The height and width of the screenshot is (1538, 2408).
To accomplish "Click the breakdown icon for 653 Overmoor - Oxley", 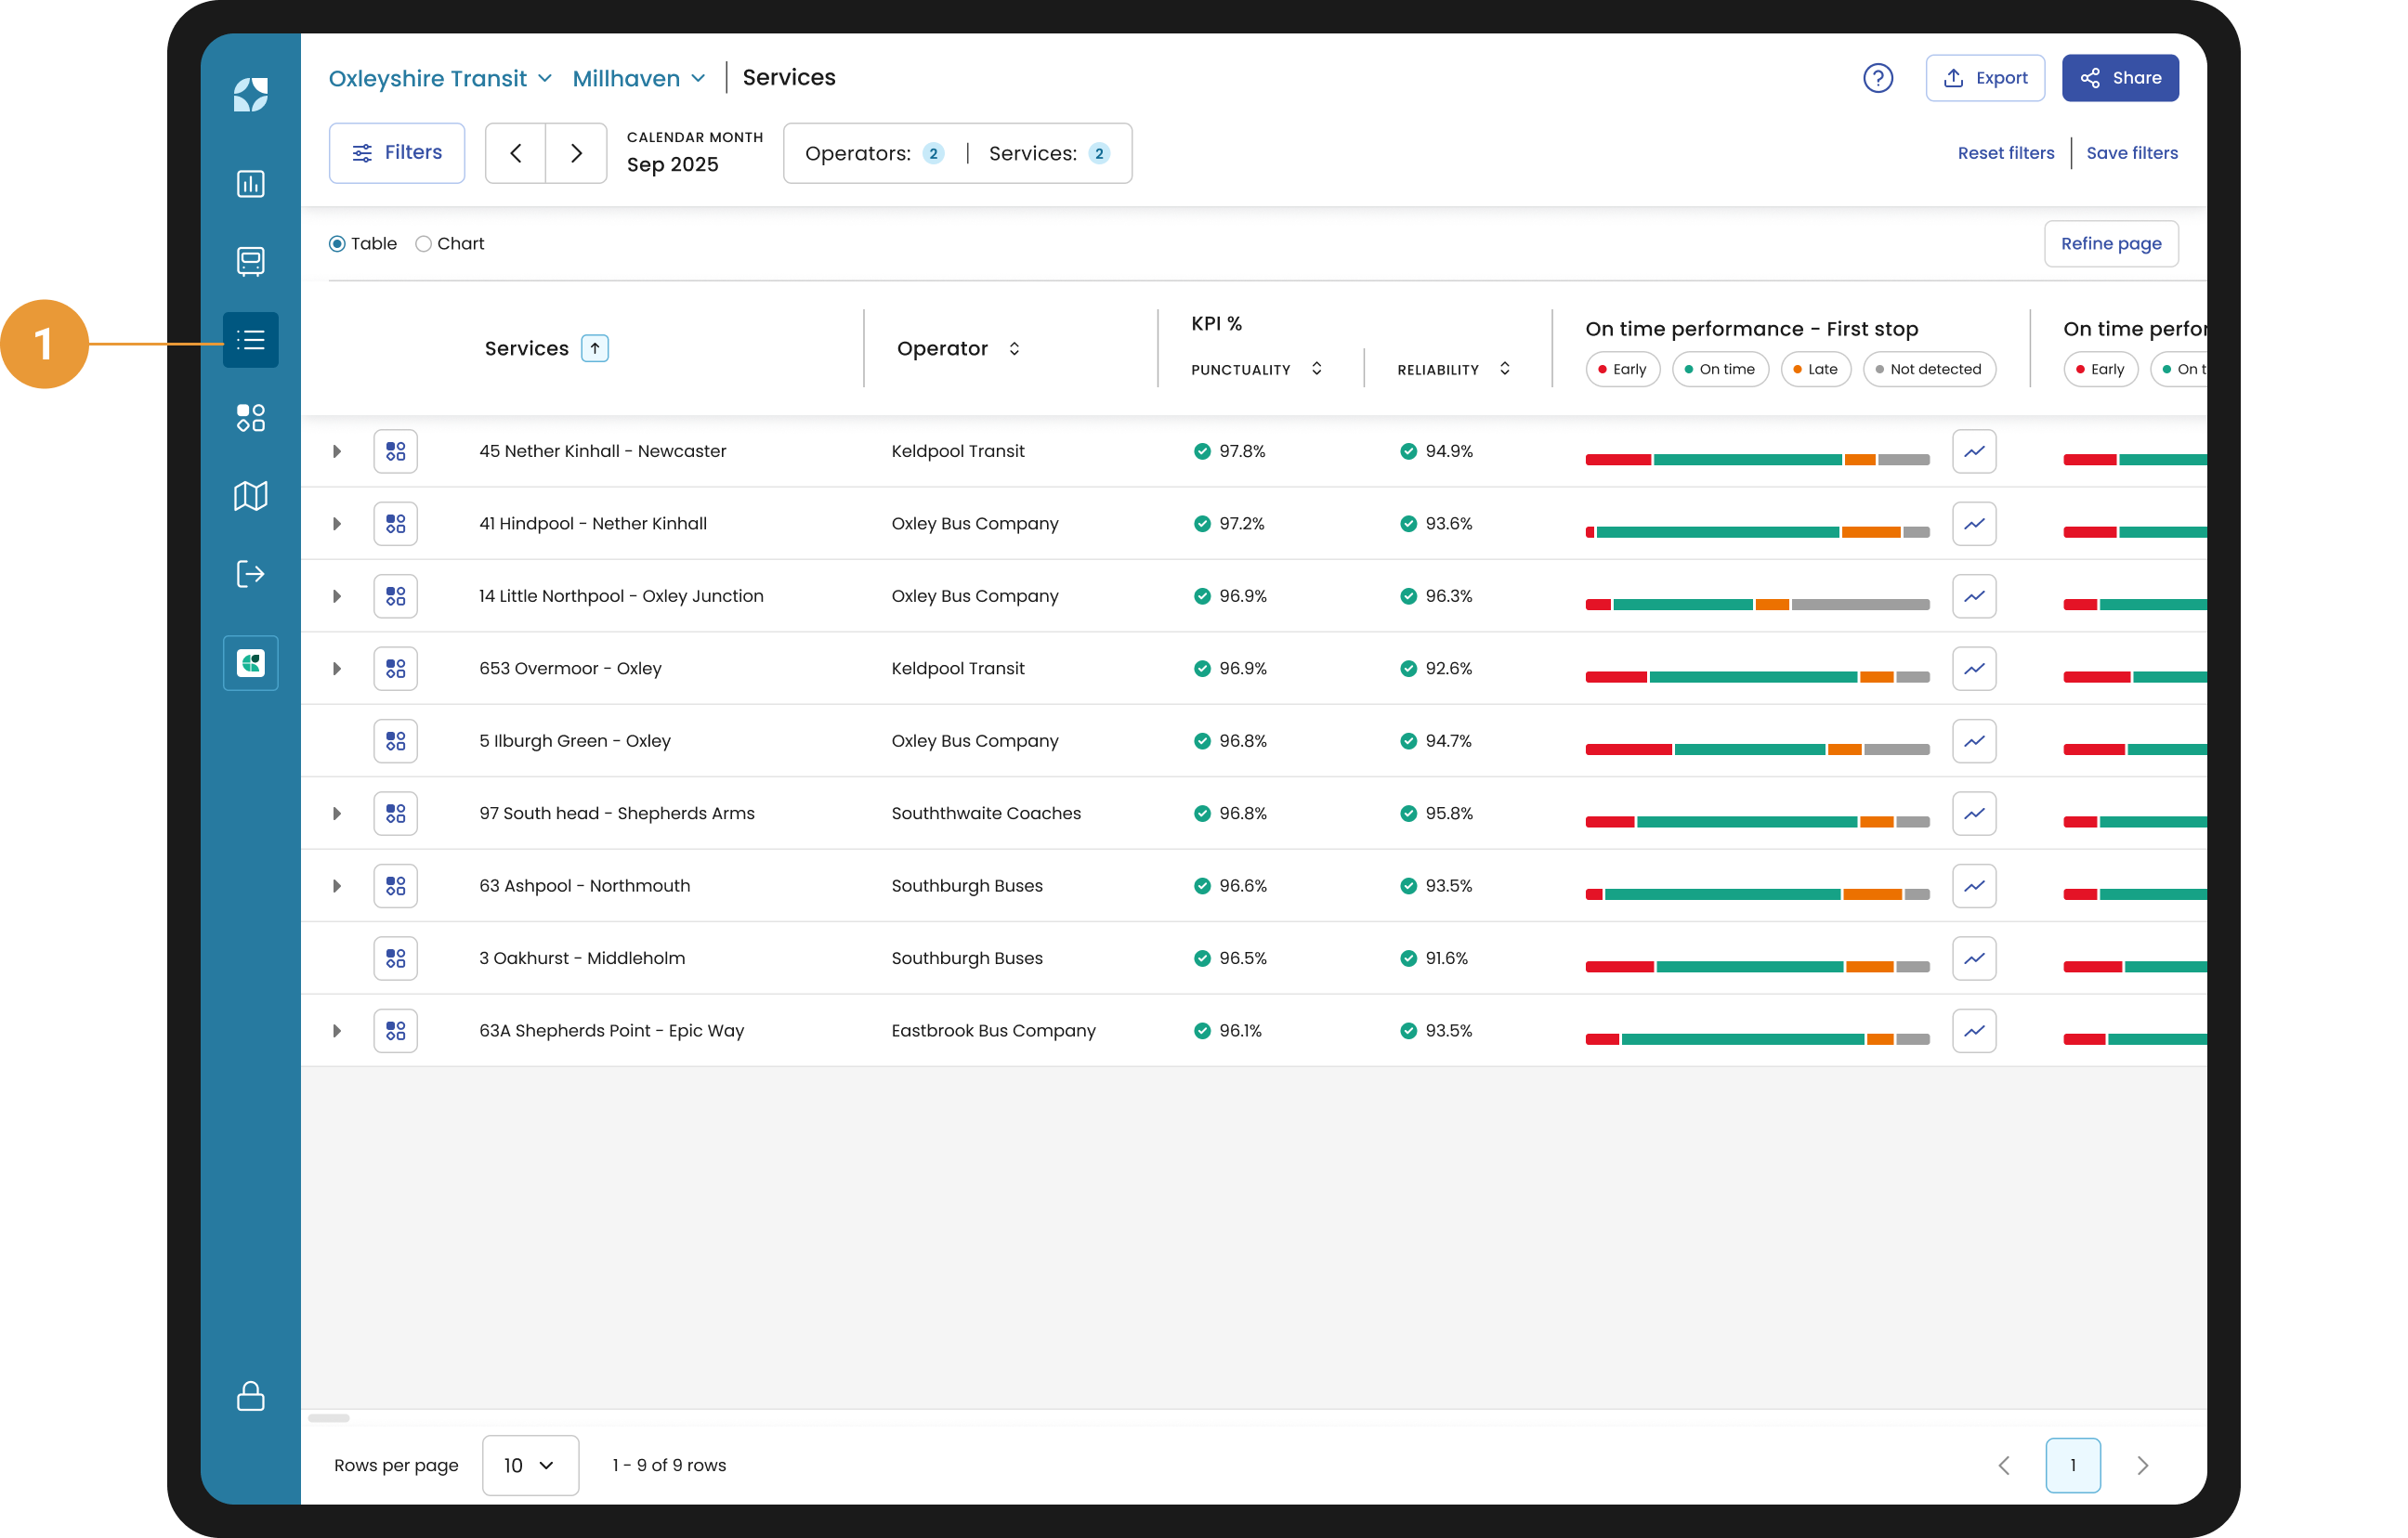I will tap(395, 669).
